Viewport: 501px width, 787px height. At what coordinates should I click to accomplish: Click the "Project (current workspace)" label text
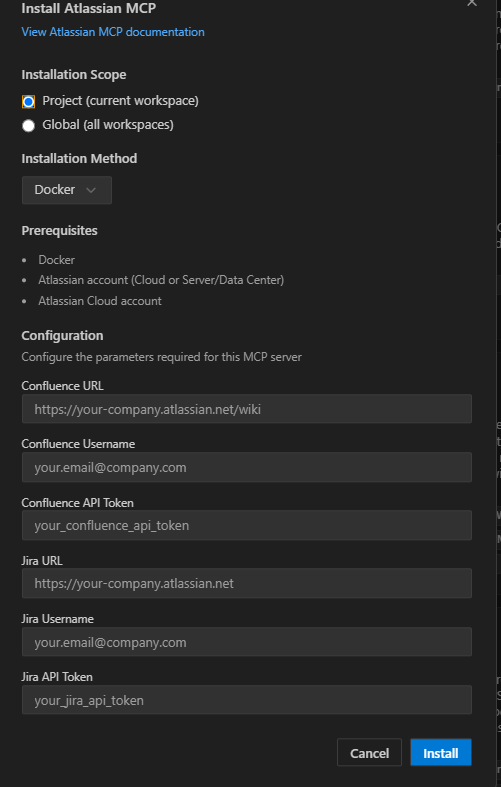(x=120, y=101)
